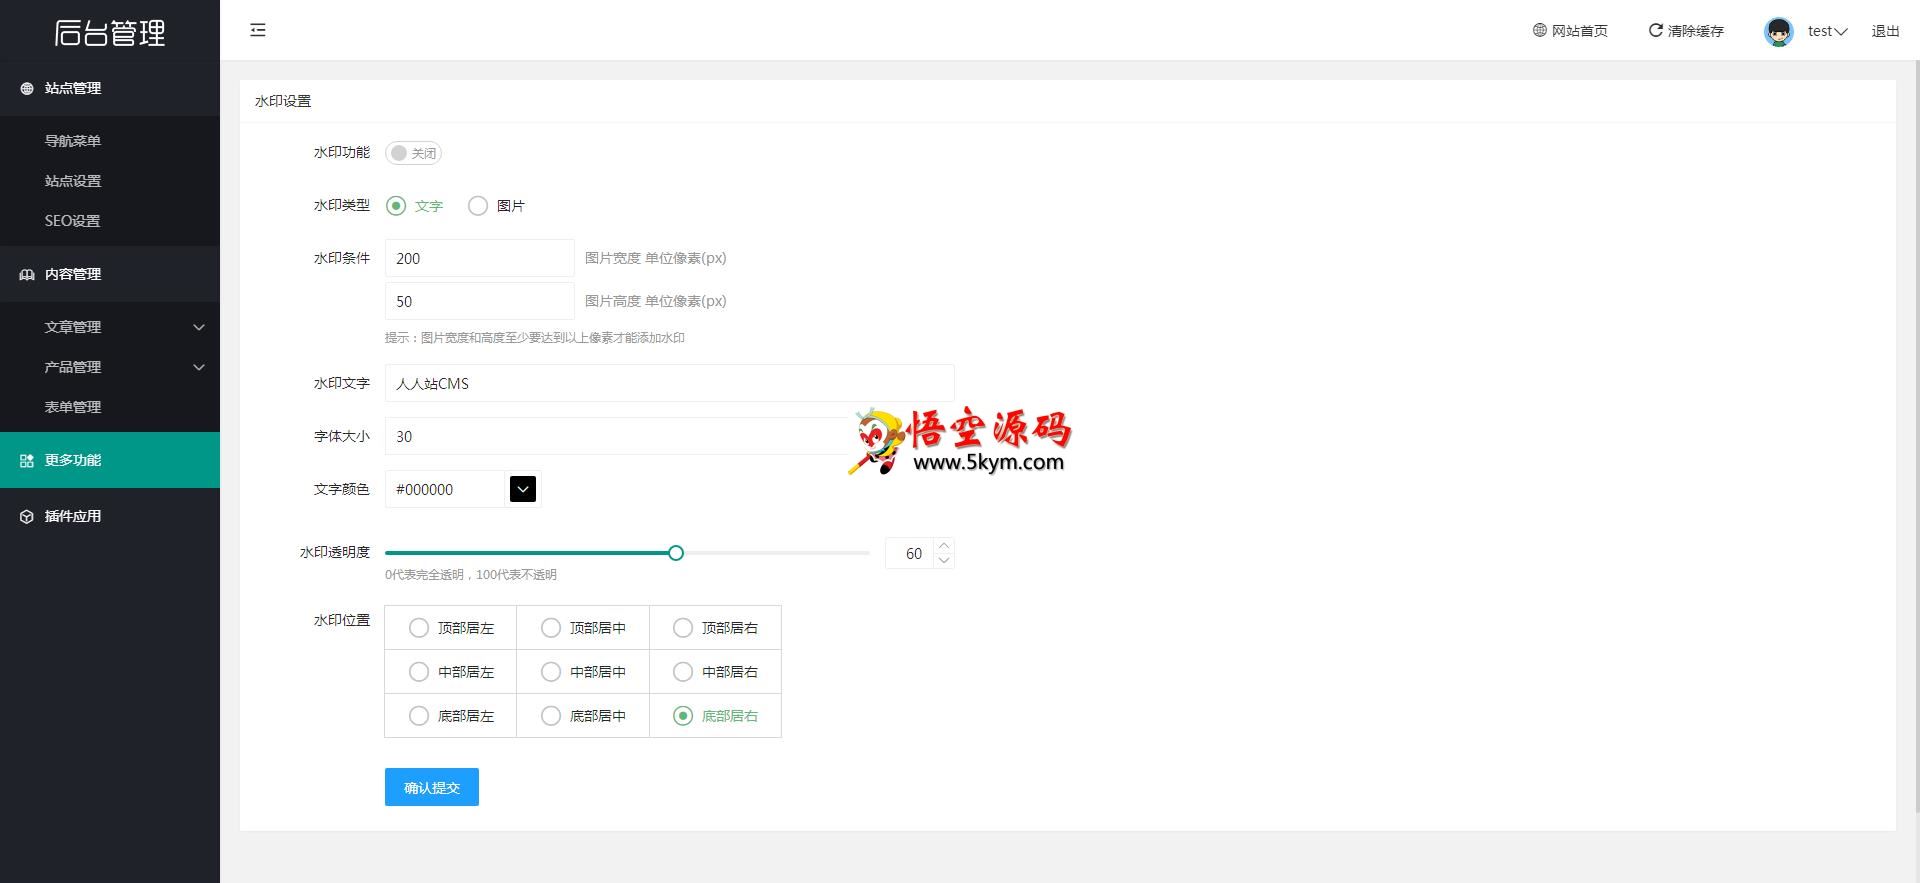Image resolution: width=1920 pixels, height=883 pixels.
Task: Click the #000000 color text field
Action: [445, 489]
